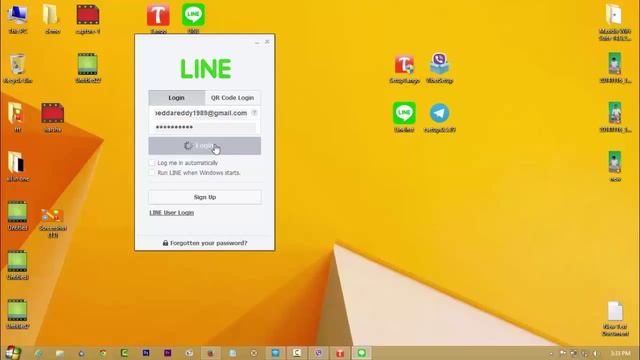
Task: Open the LINE User Login link
Action: pyautogui.click(x=171, y=213)
